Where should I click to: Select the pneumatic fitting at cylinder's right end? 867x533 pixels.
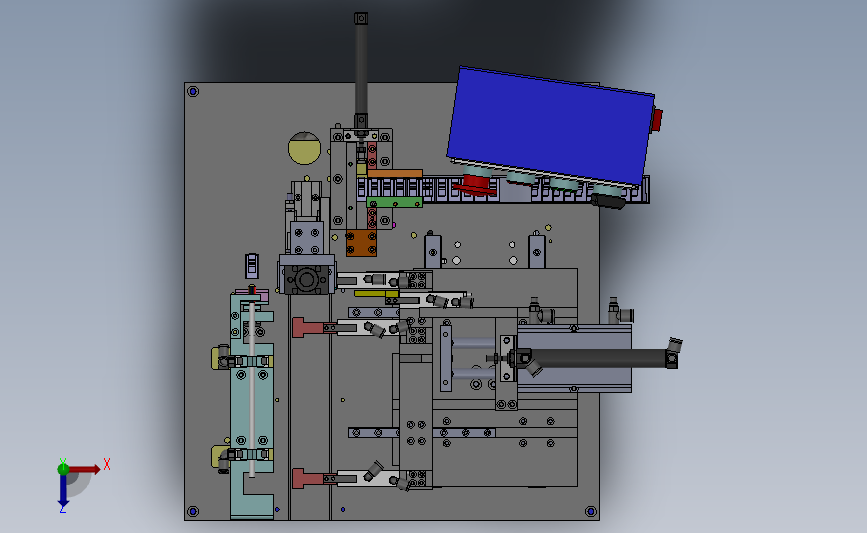tap(674, 344)
